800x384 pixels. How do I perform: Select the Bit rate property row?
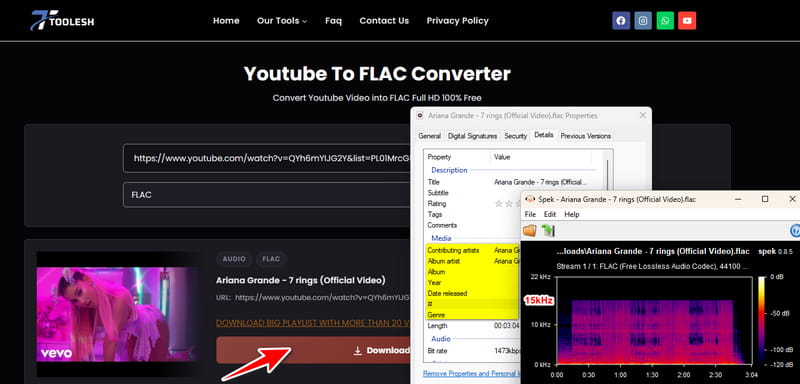(472, 351)
